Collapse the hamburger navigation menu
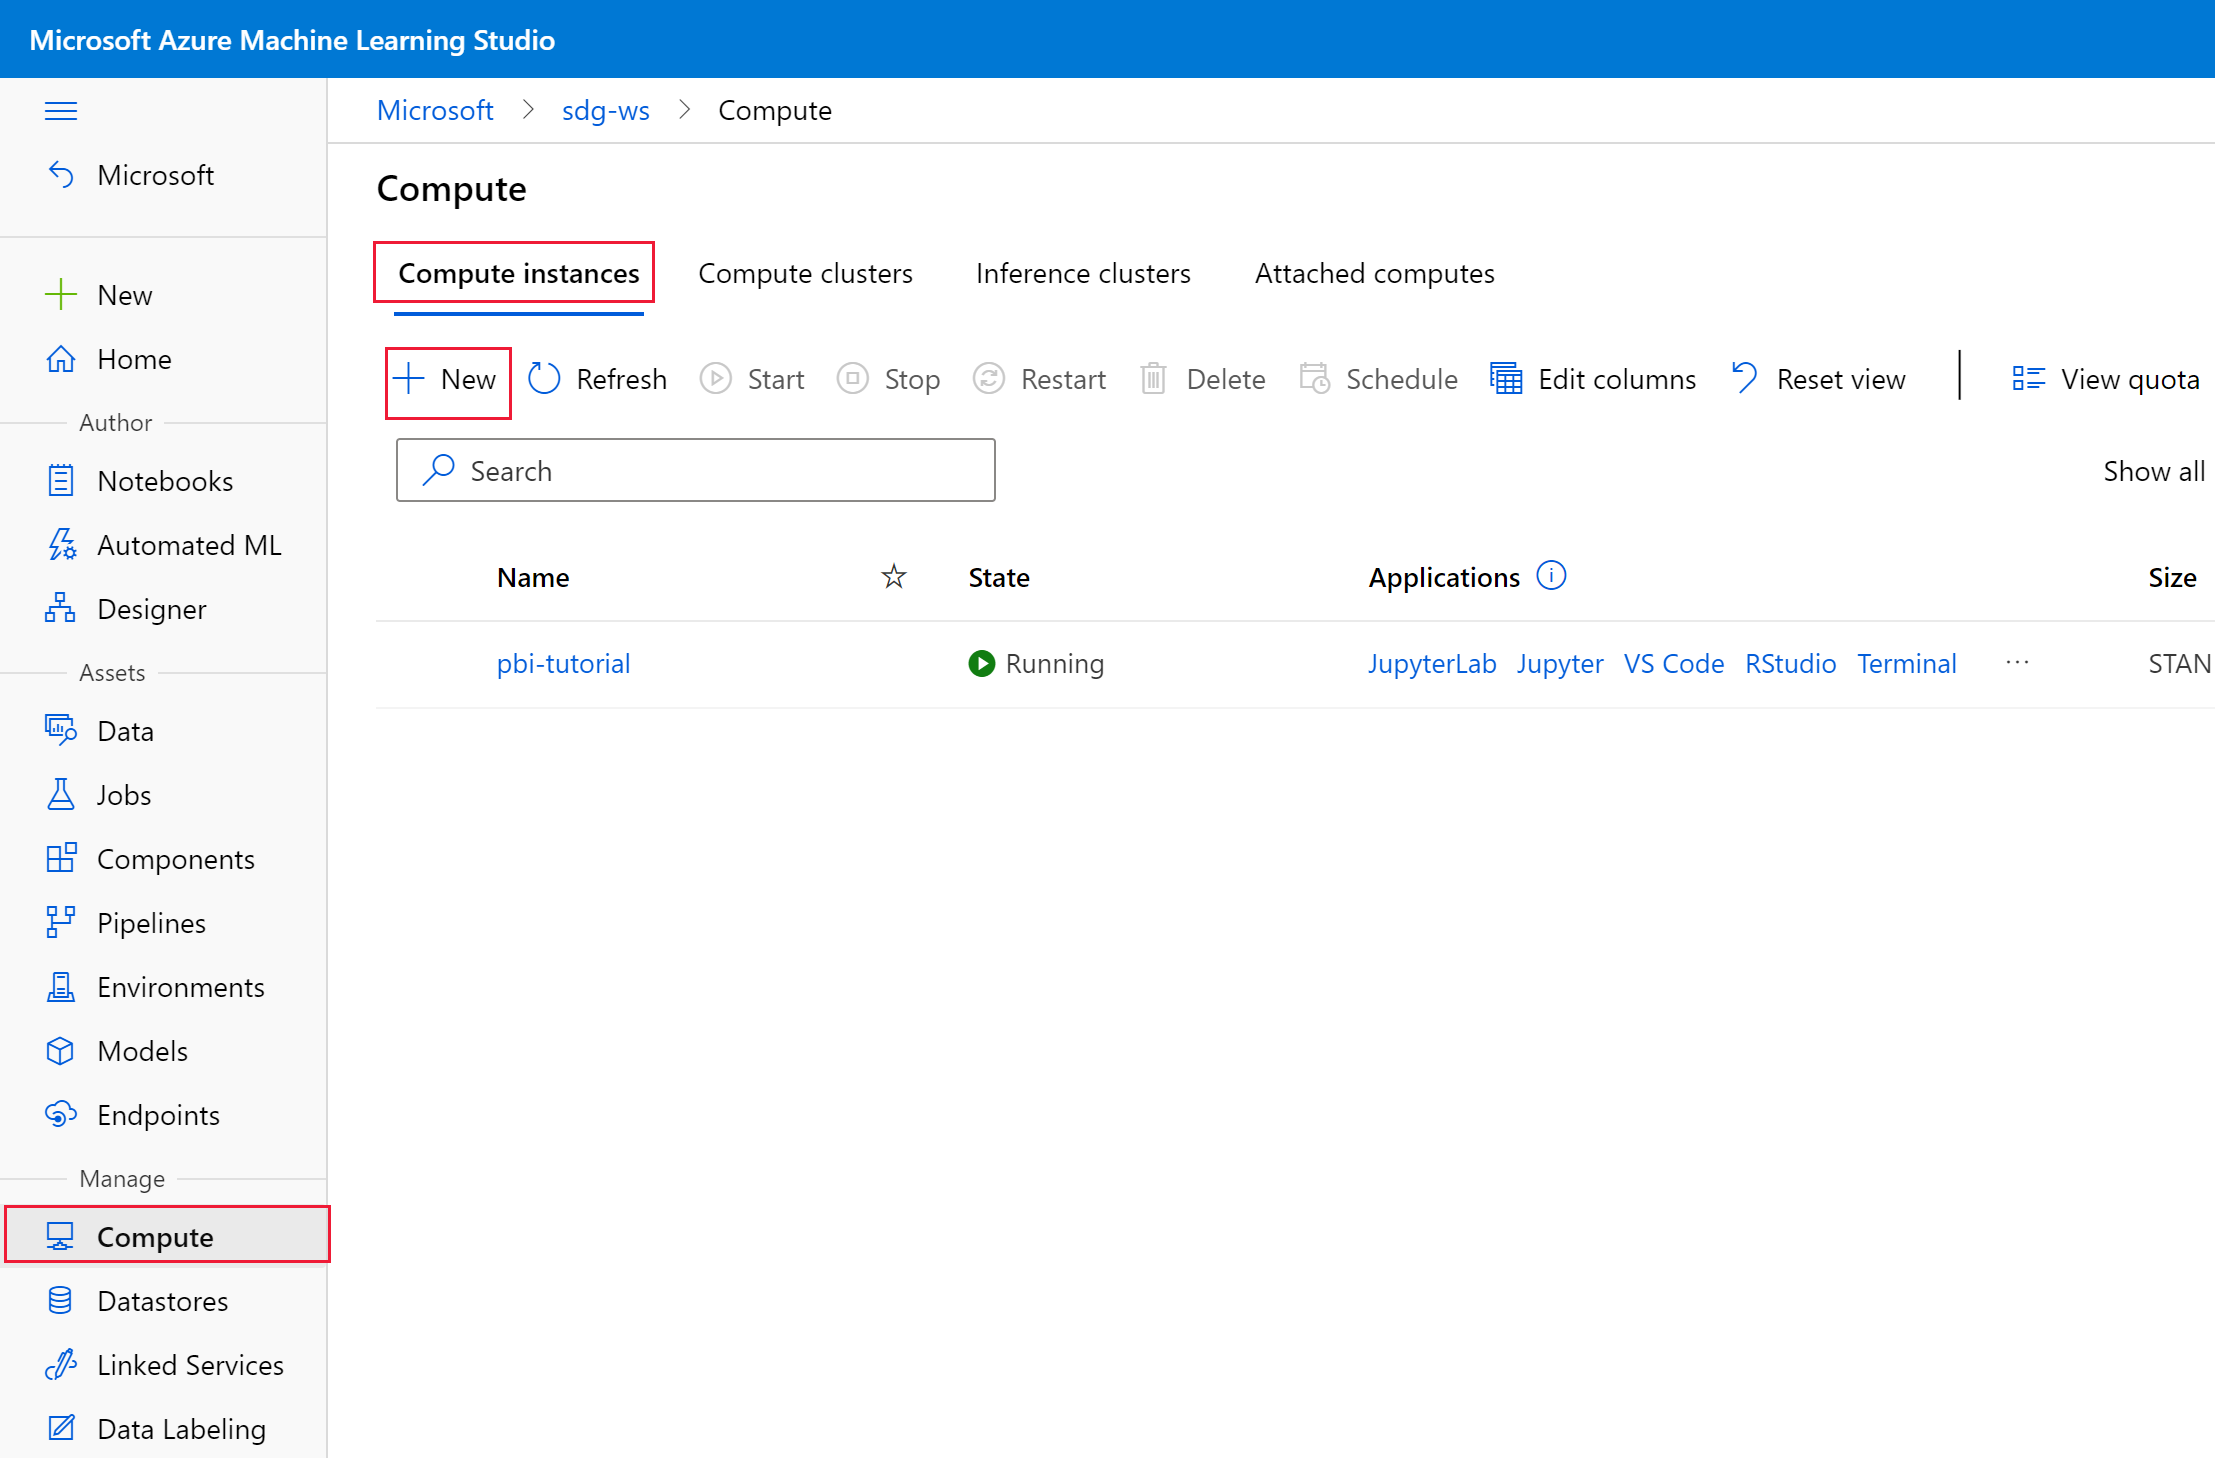Image resolution: width=2215 pixels, height=1458 pixels. 61,111
